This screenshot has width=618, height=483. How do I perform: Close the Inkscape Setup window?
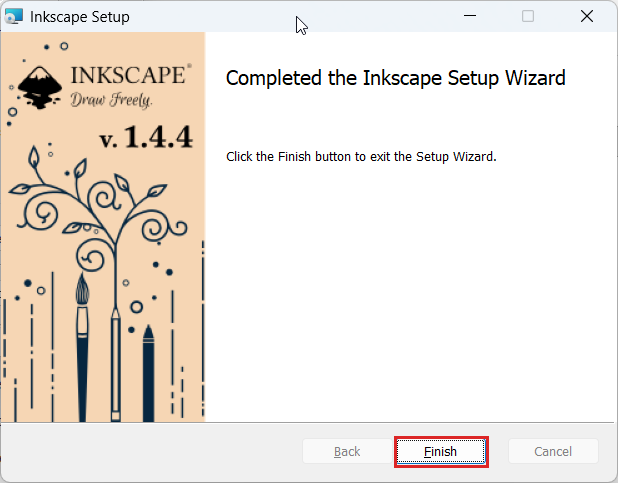coord(587,17)
